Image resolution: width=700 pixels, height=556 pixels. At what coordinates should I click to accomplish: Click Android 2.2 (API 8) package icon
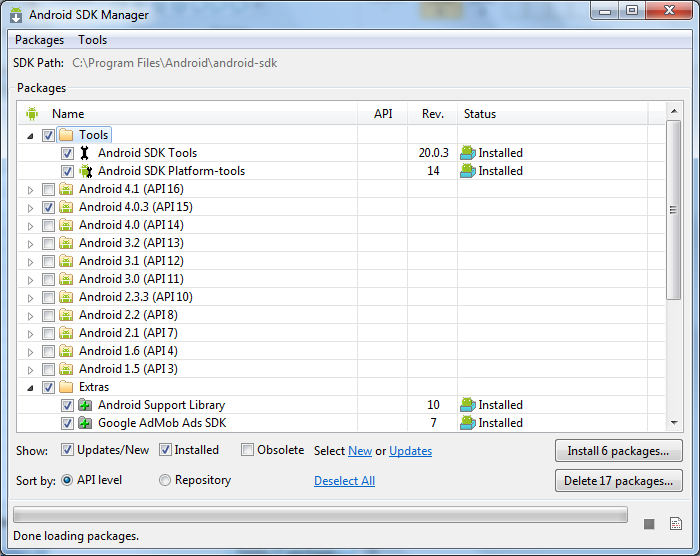tap(66, 315)
